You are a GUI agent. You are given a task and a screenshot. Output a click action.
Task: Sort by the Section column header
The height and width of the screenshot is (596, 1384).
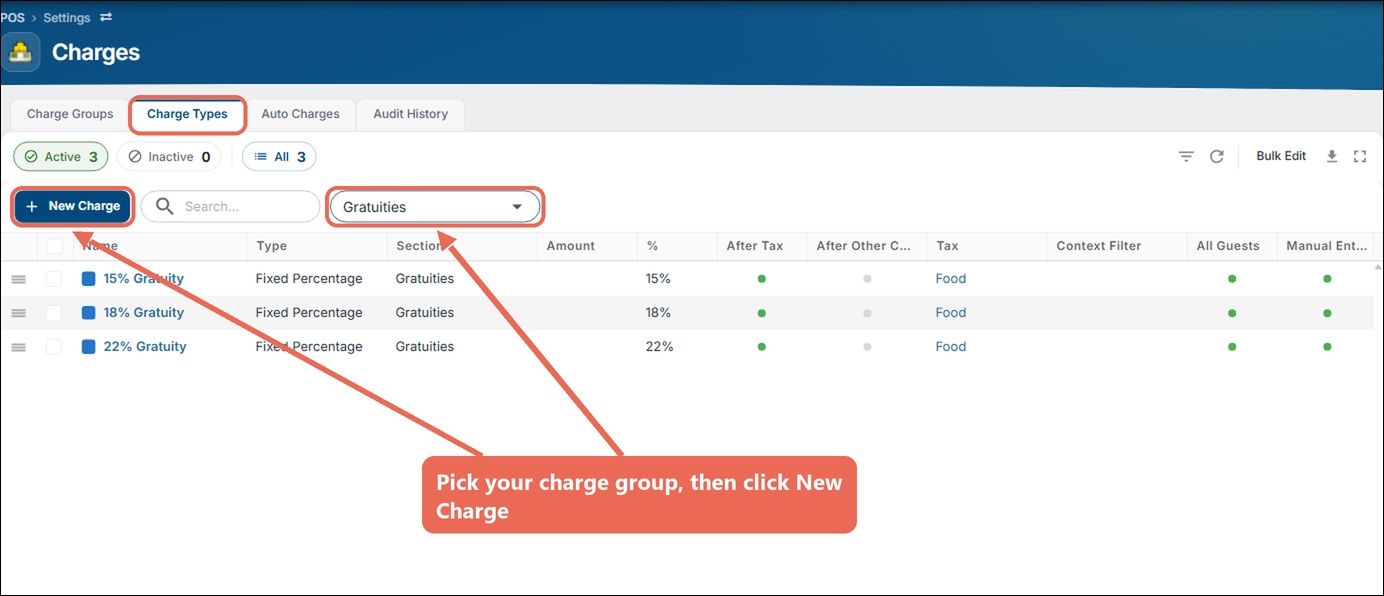419,246
